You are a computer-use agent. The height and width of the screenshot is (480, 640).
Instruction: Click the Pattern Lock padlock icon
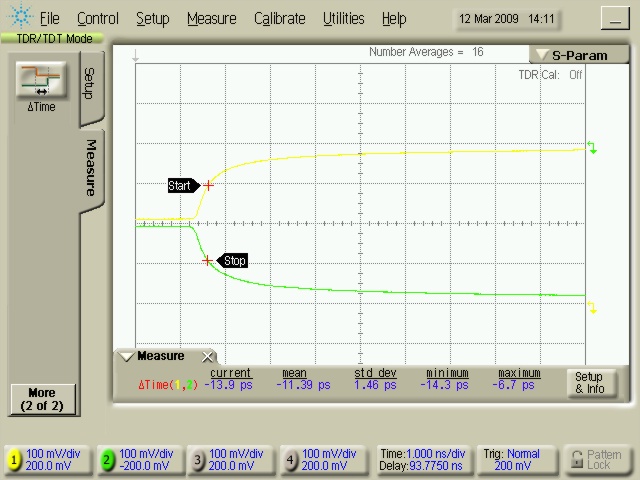tap(575, 459)
